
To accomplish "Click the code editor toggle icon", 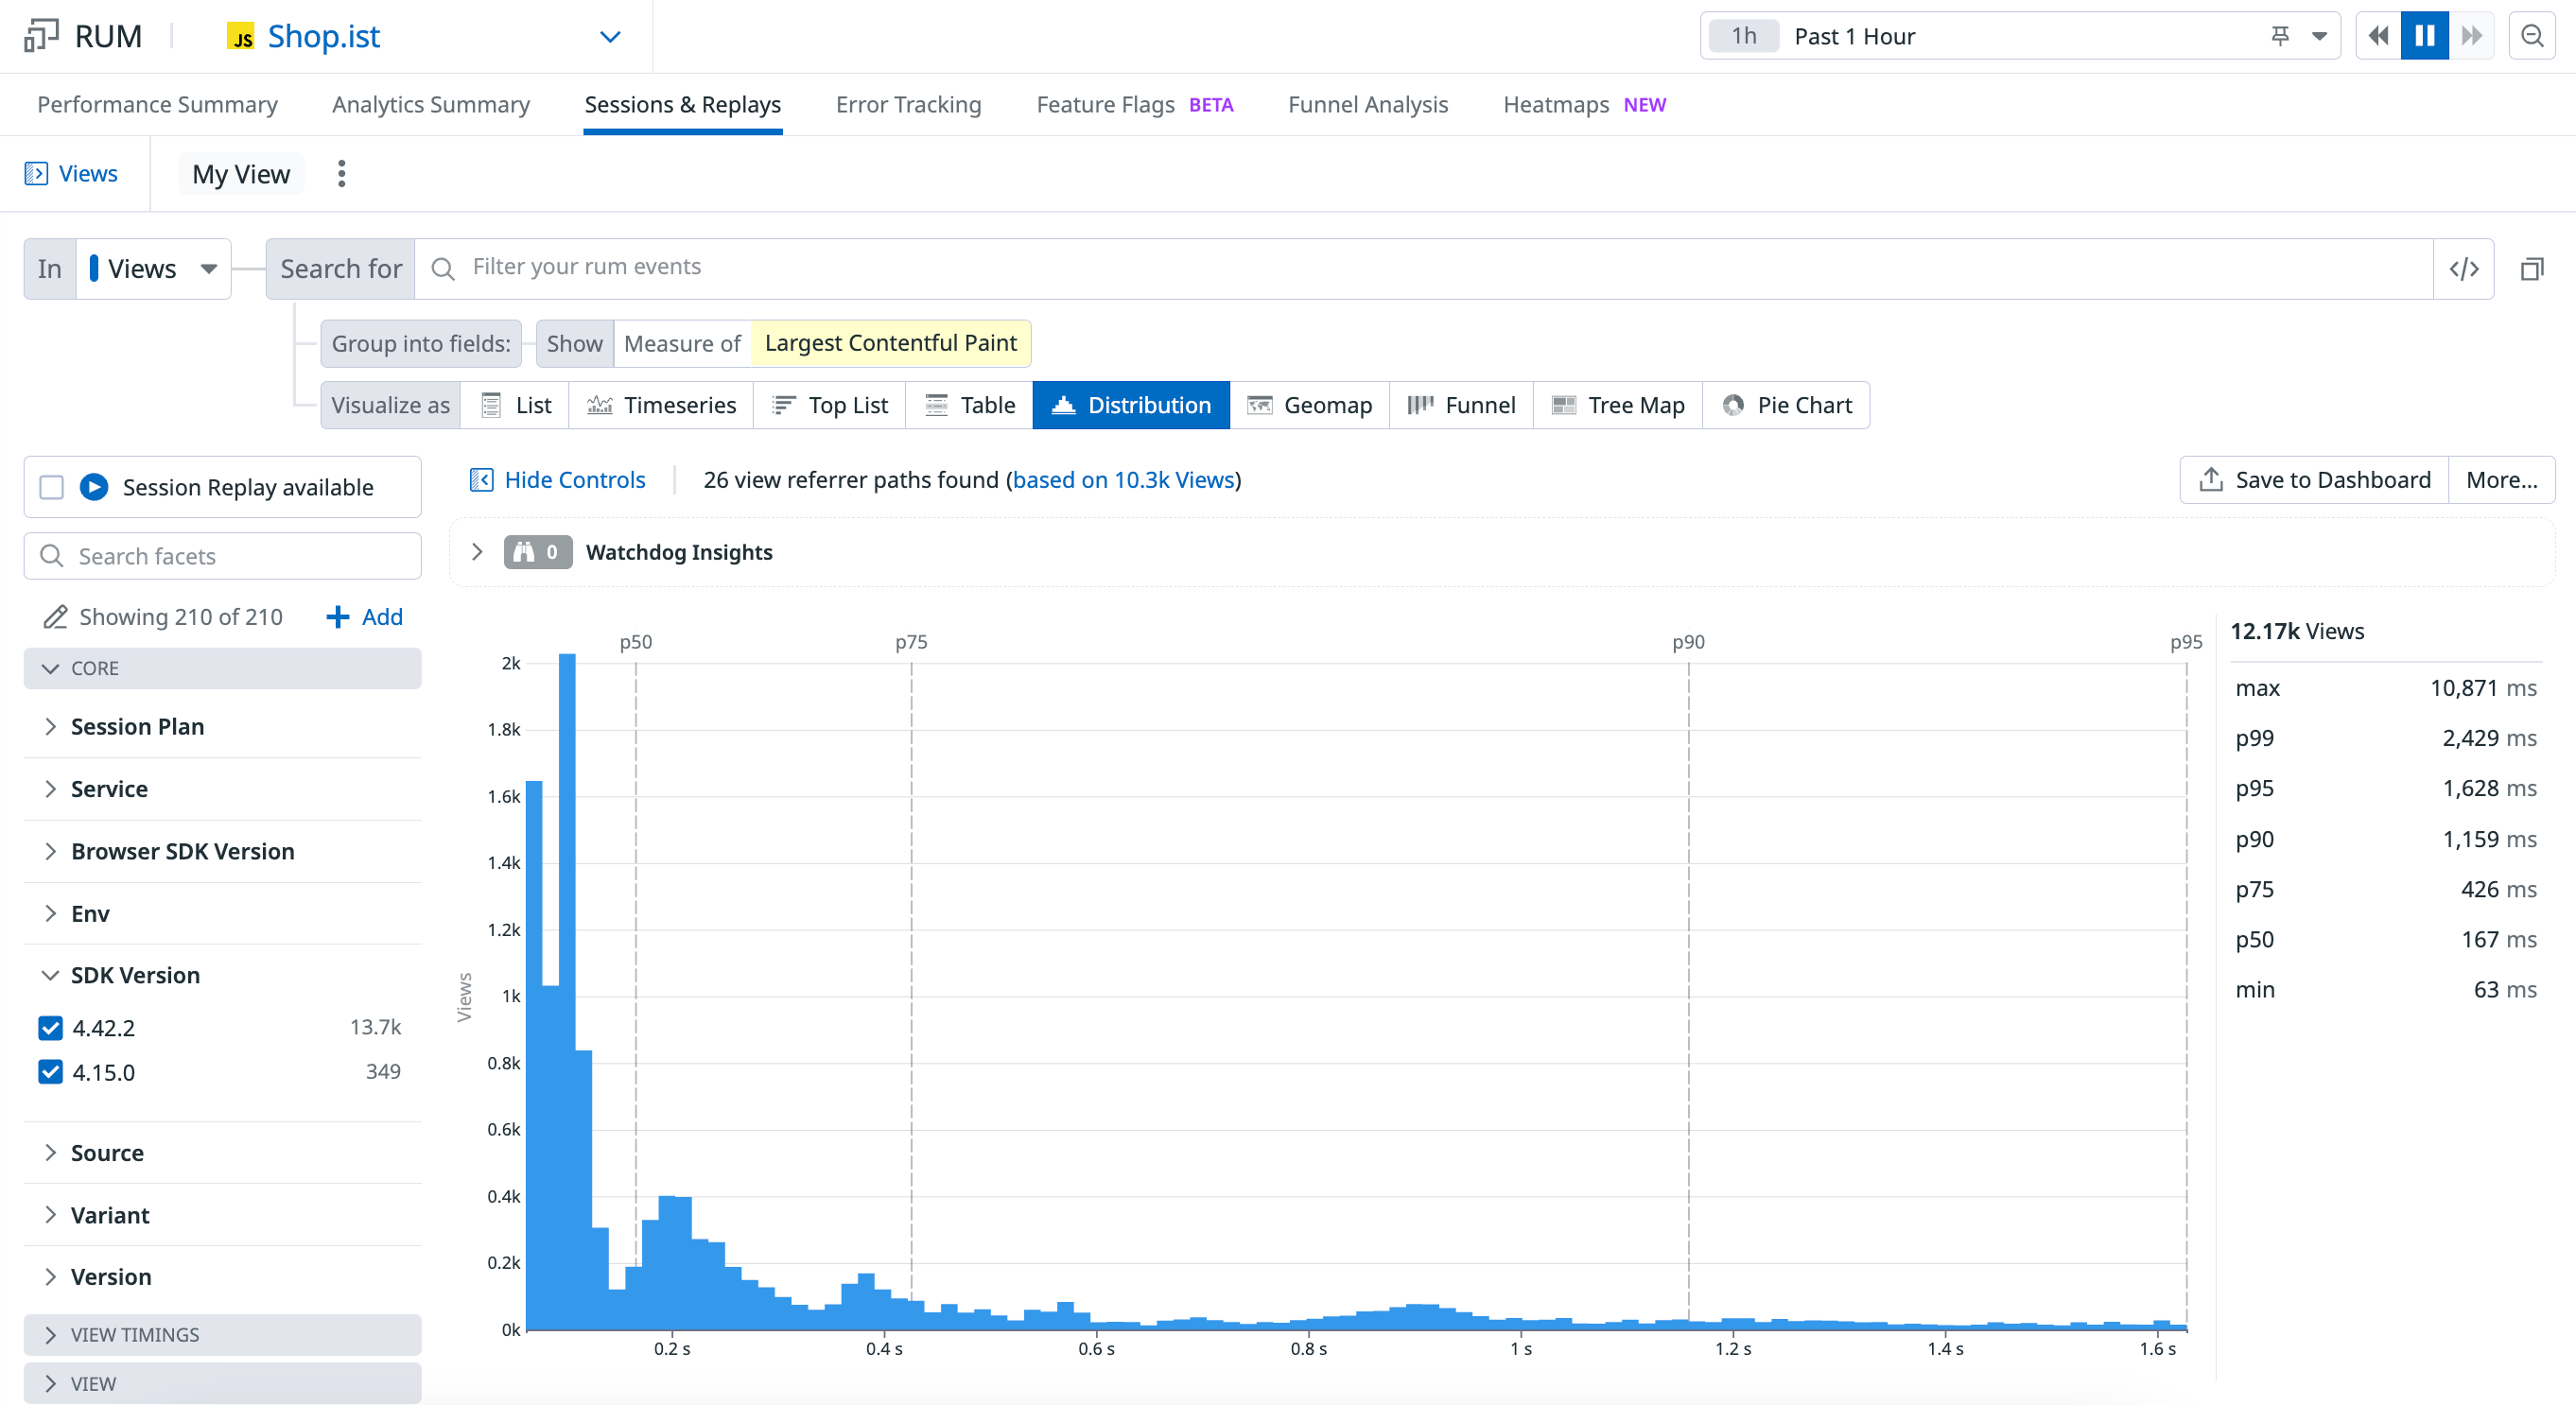I will pos(2463,268).
